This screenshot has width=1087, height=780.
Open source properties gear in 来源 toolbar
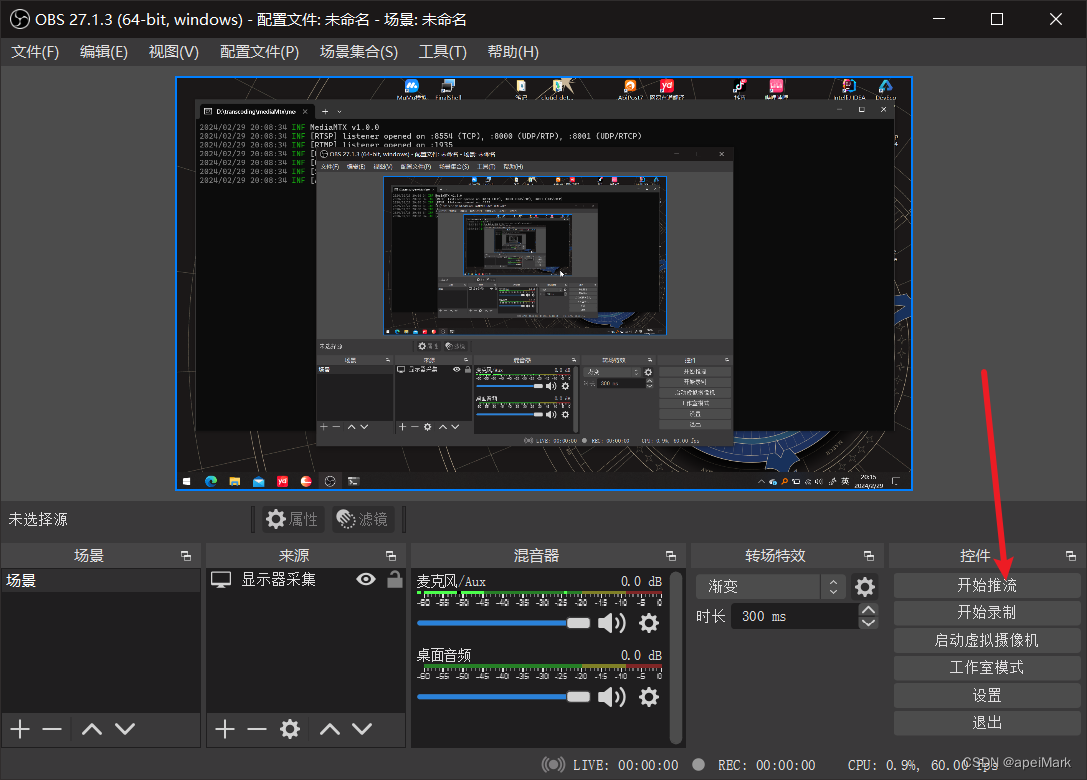290,729
